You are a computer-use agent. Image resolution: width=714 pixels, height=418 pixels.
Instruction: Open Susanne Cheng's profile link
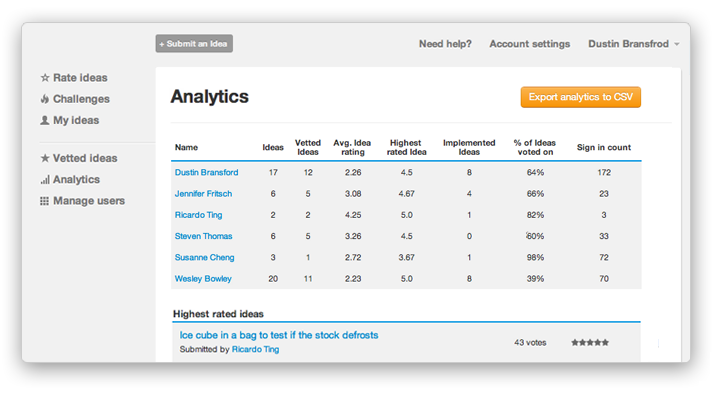[x=204, y=258]
